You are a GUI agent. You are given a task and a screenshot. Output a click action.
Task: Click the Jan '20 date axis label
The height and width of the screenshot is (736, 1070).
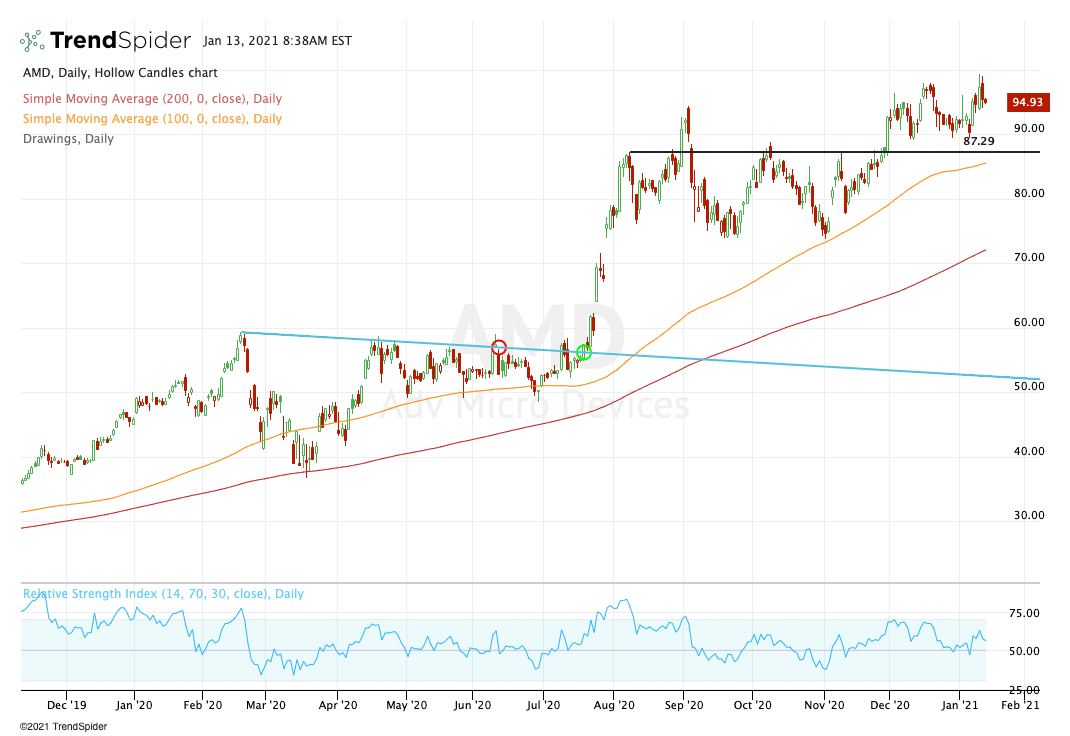[x=134, y=705]
